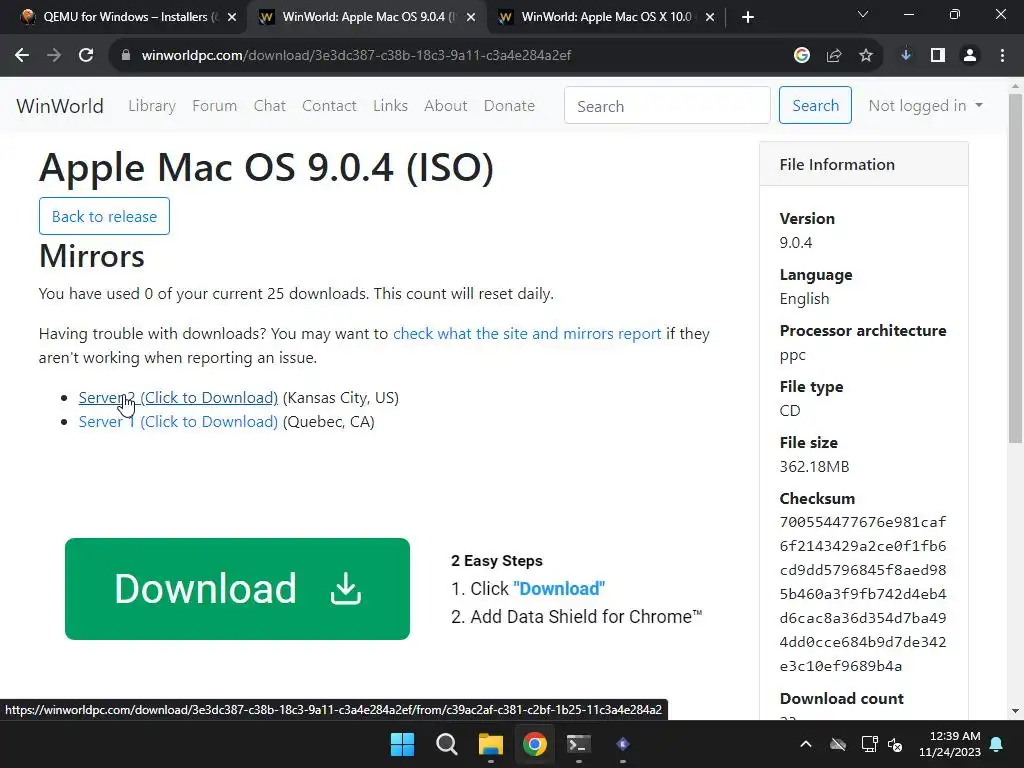The height and width of the screenshot is (768, 1024).
Task: Close the Mac OS X 10.0 tab
Action: pyautogui.click(x=710, y=17)
